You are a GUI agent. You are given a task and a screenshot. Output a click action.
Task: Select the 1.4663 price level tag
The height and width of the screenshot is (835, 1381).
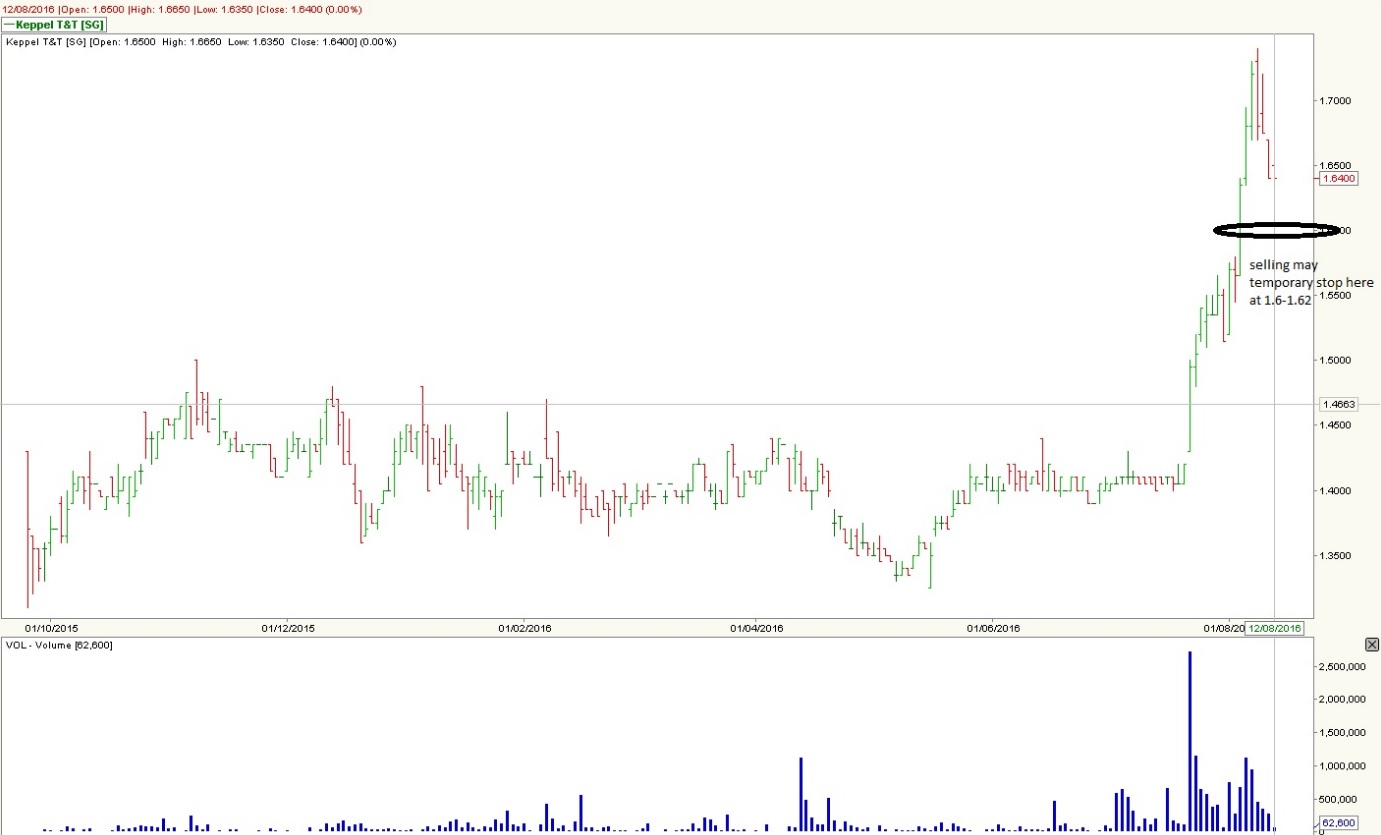[1339, 404]
